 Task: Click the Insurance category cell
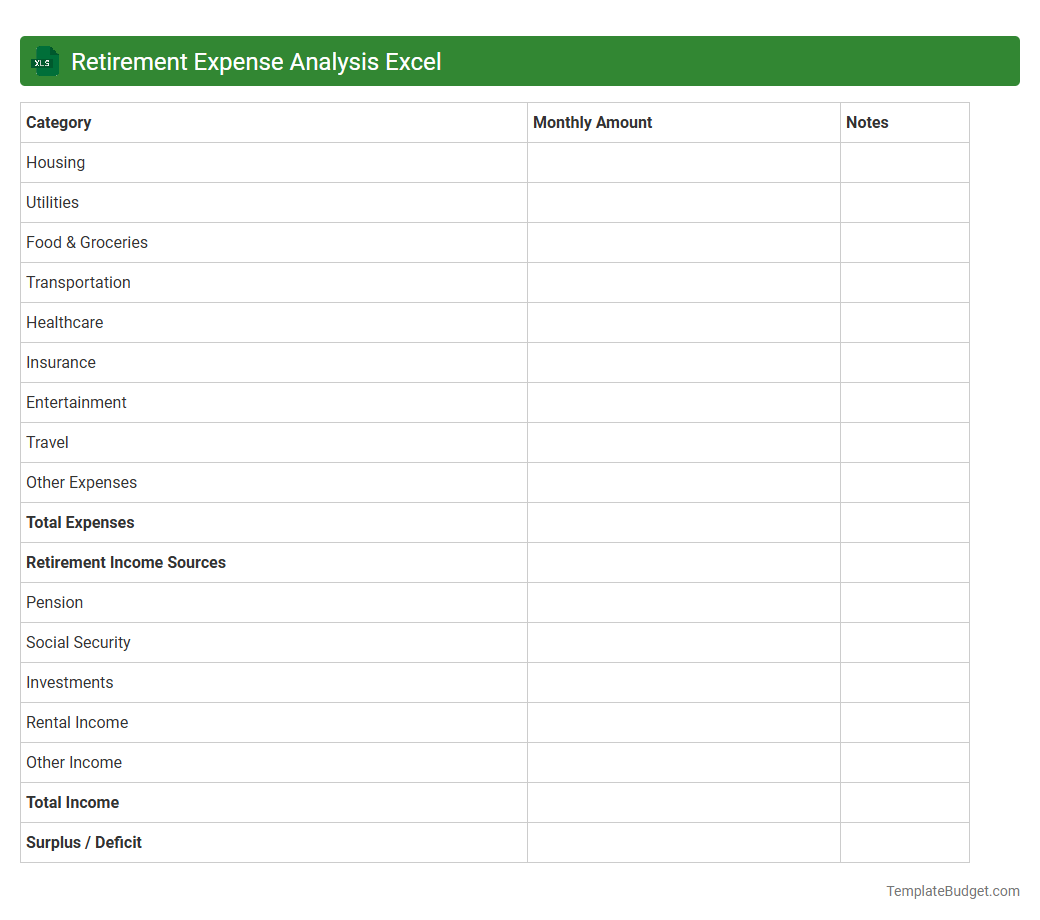(60, 362)
